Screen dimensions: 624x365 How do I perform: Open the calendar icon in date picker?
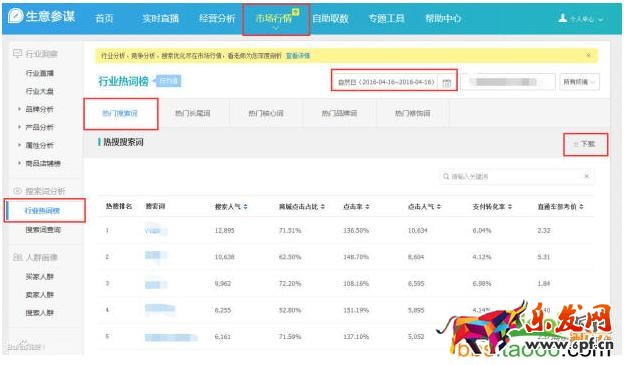coord(447,83)
